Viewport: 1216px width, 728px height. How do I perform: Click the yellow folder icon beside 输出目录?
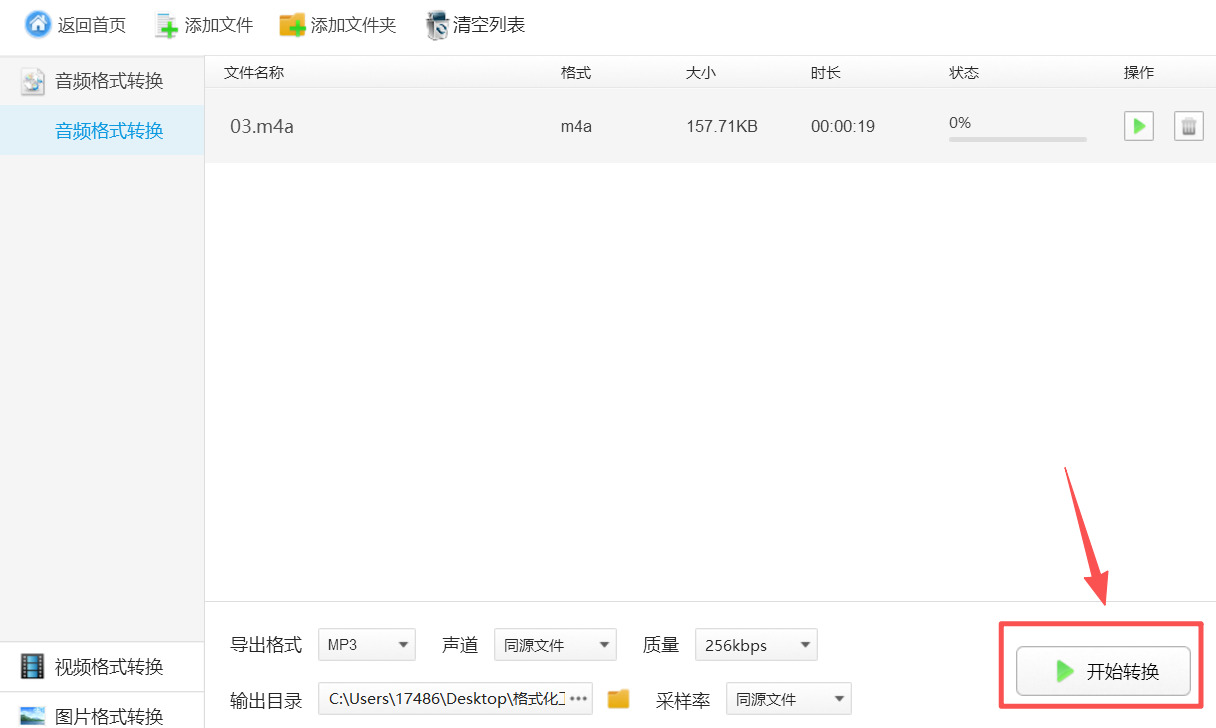tap(618, 699)
